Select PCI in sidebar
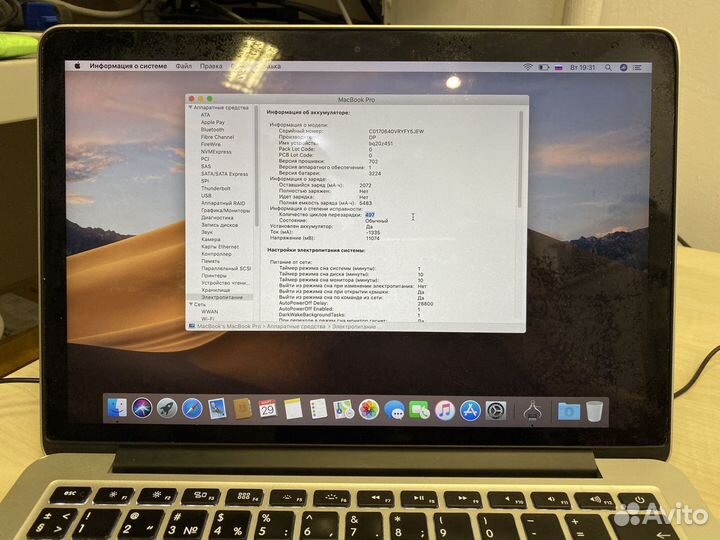The width and height of the screenshot is (720, 540). point(205,159)
